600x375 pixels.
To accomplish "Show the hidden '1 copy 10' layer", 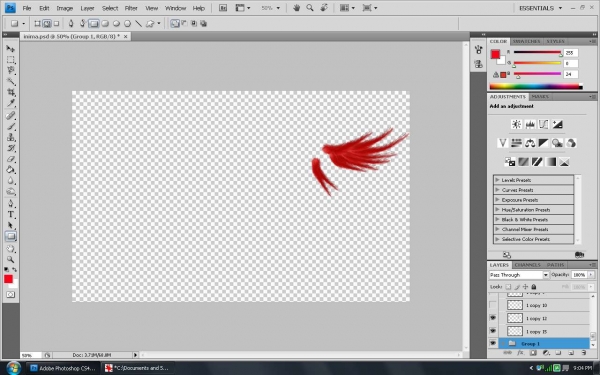I will pyautogui.click(x=493, y=305).
